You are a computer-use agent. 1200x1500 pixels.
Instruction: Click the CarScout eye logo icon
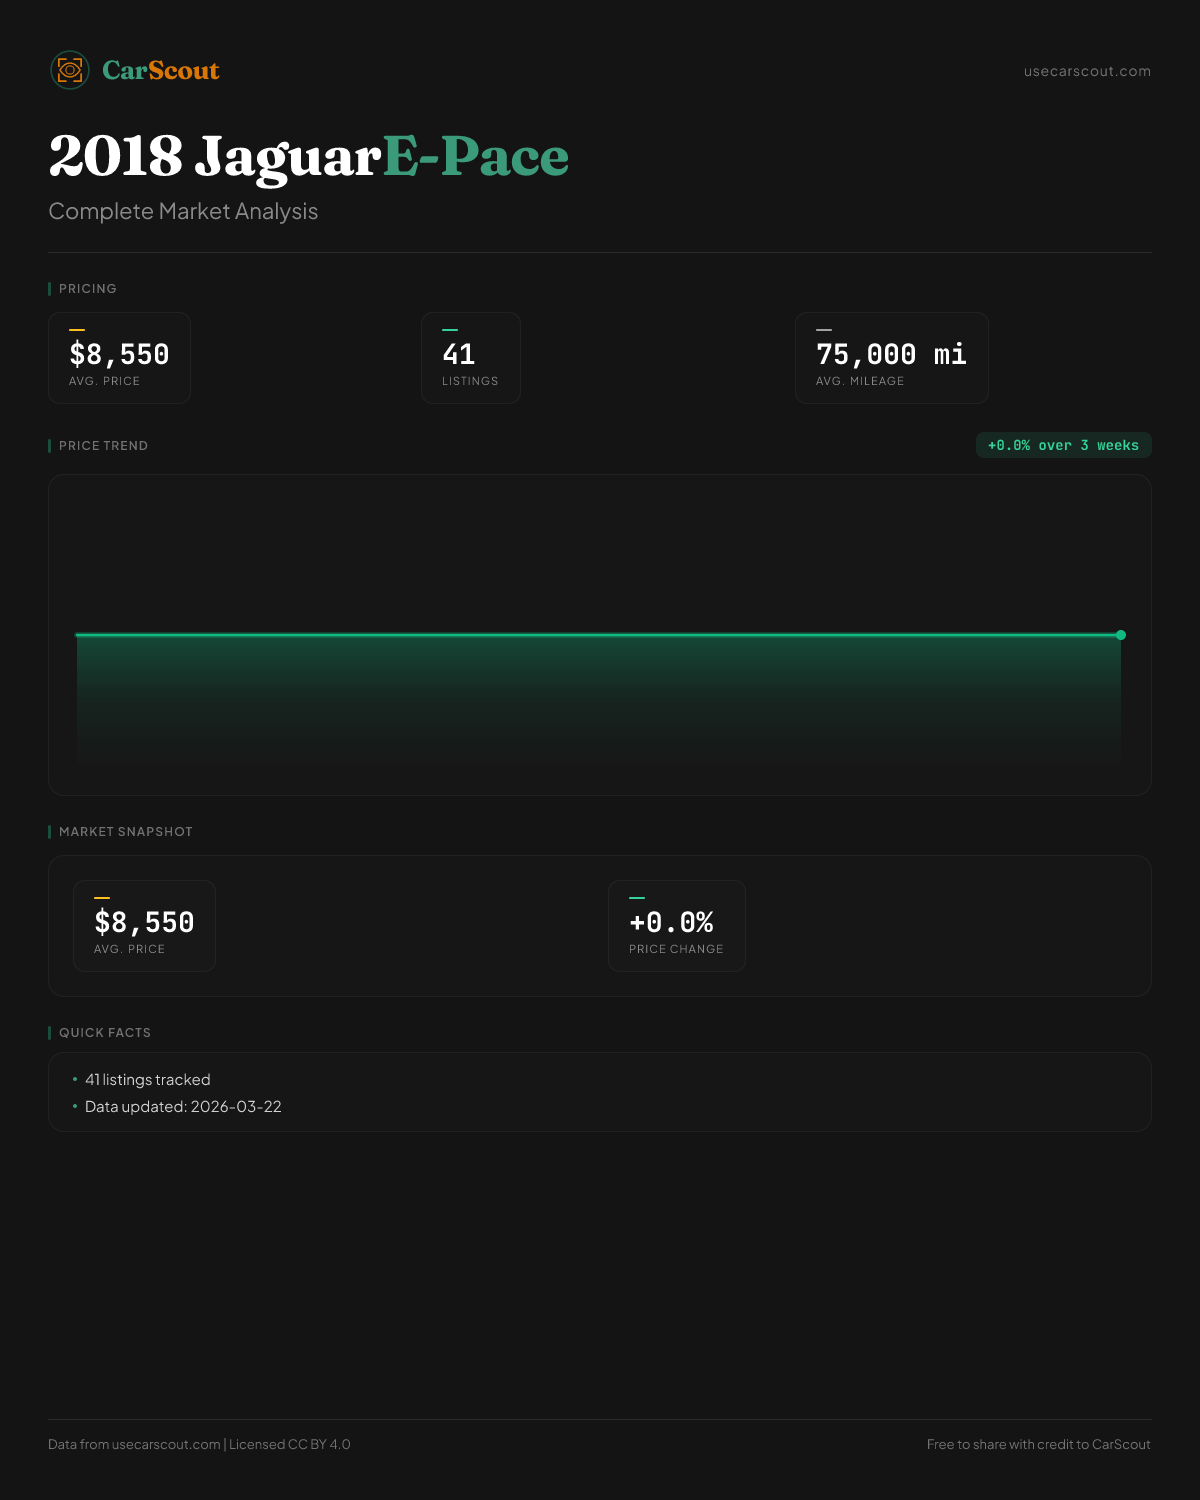pos(70,70)
